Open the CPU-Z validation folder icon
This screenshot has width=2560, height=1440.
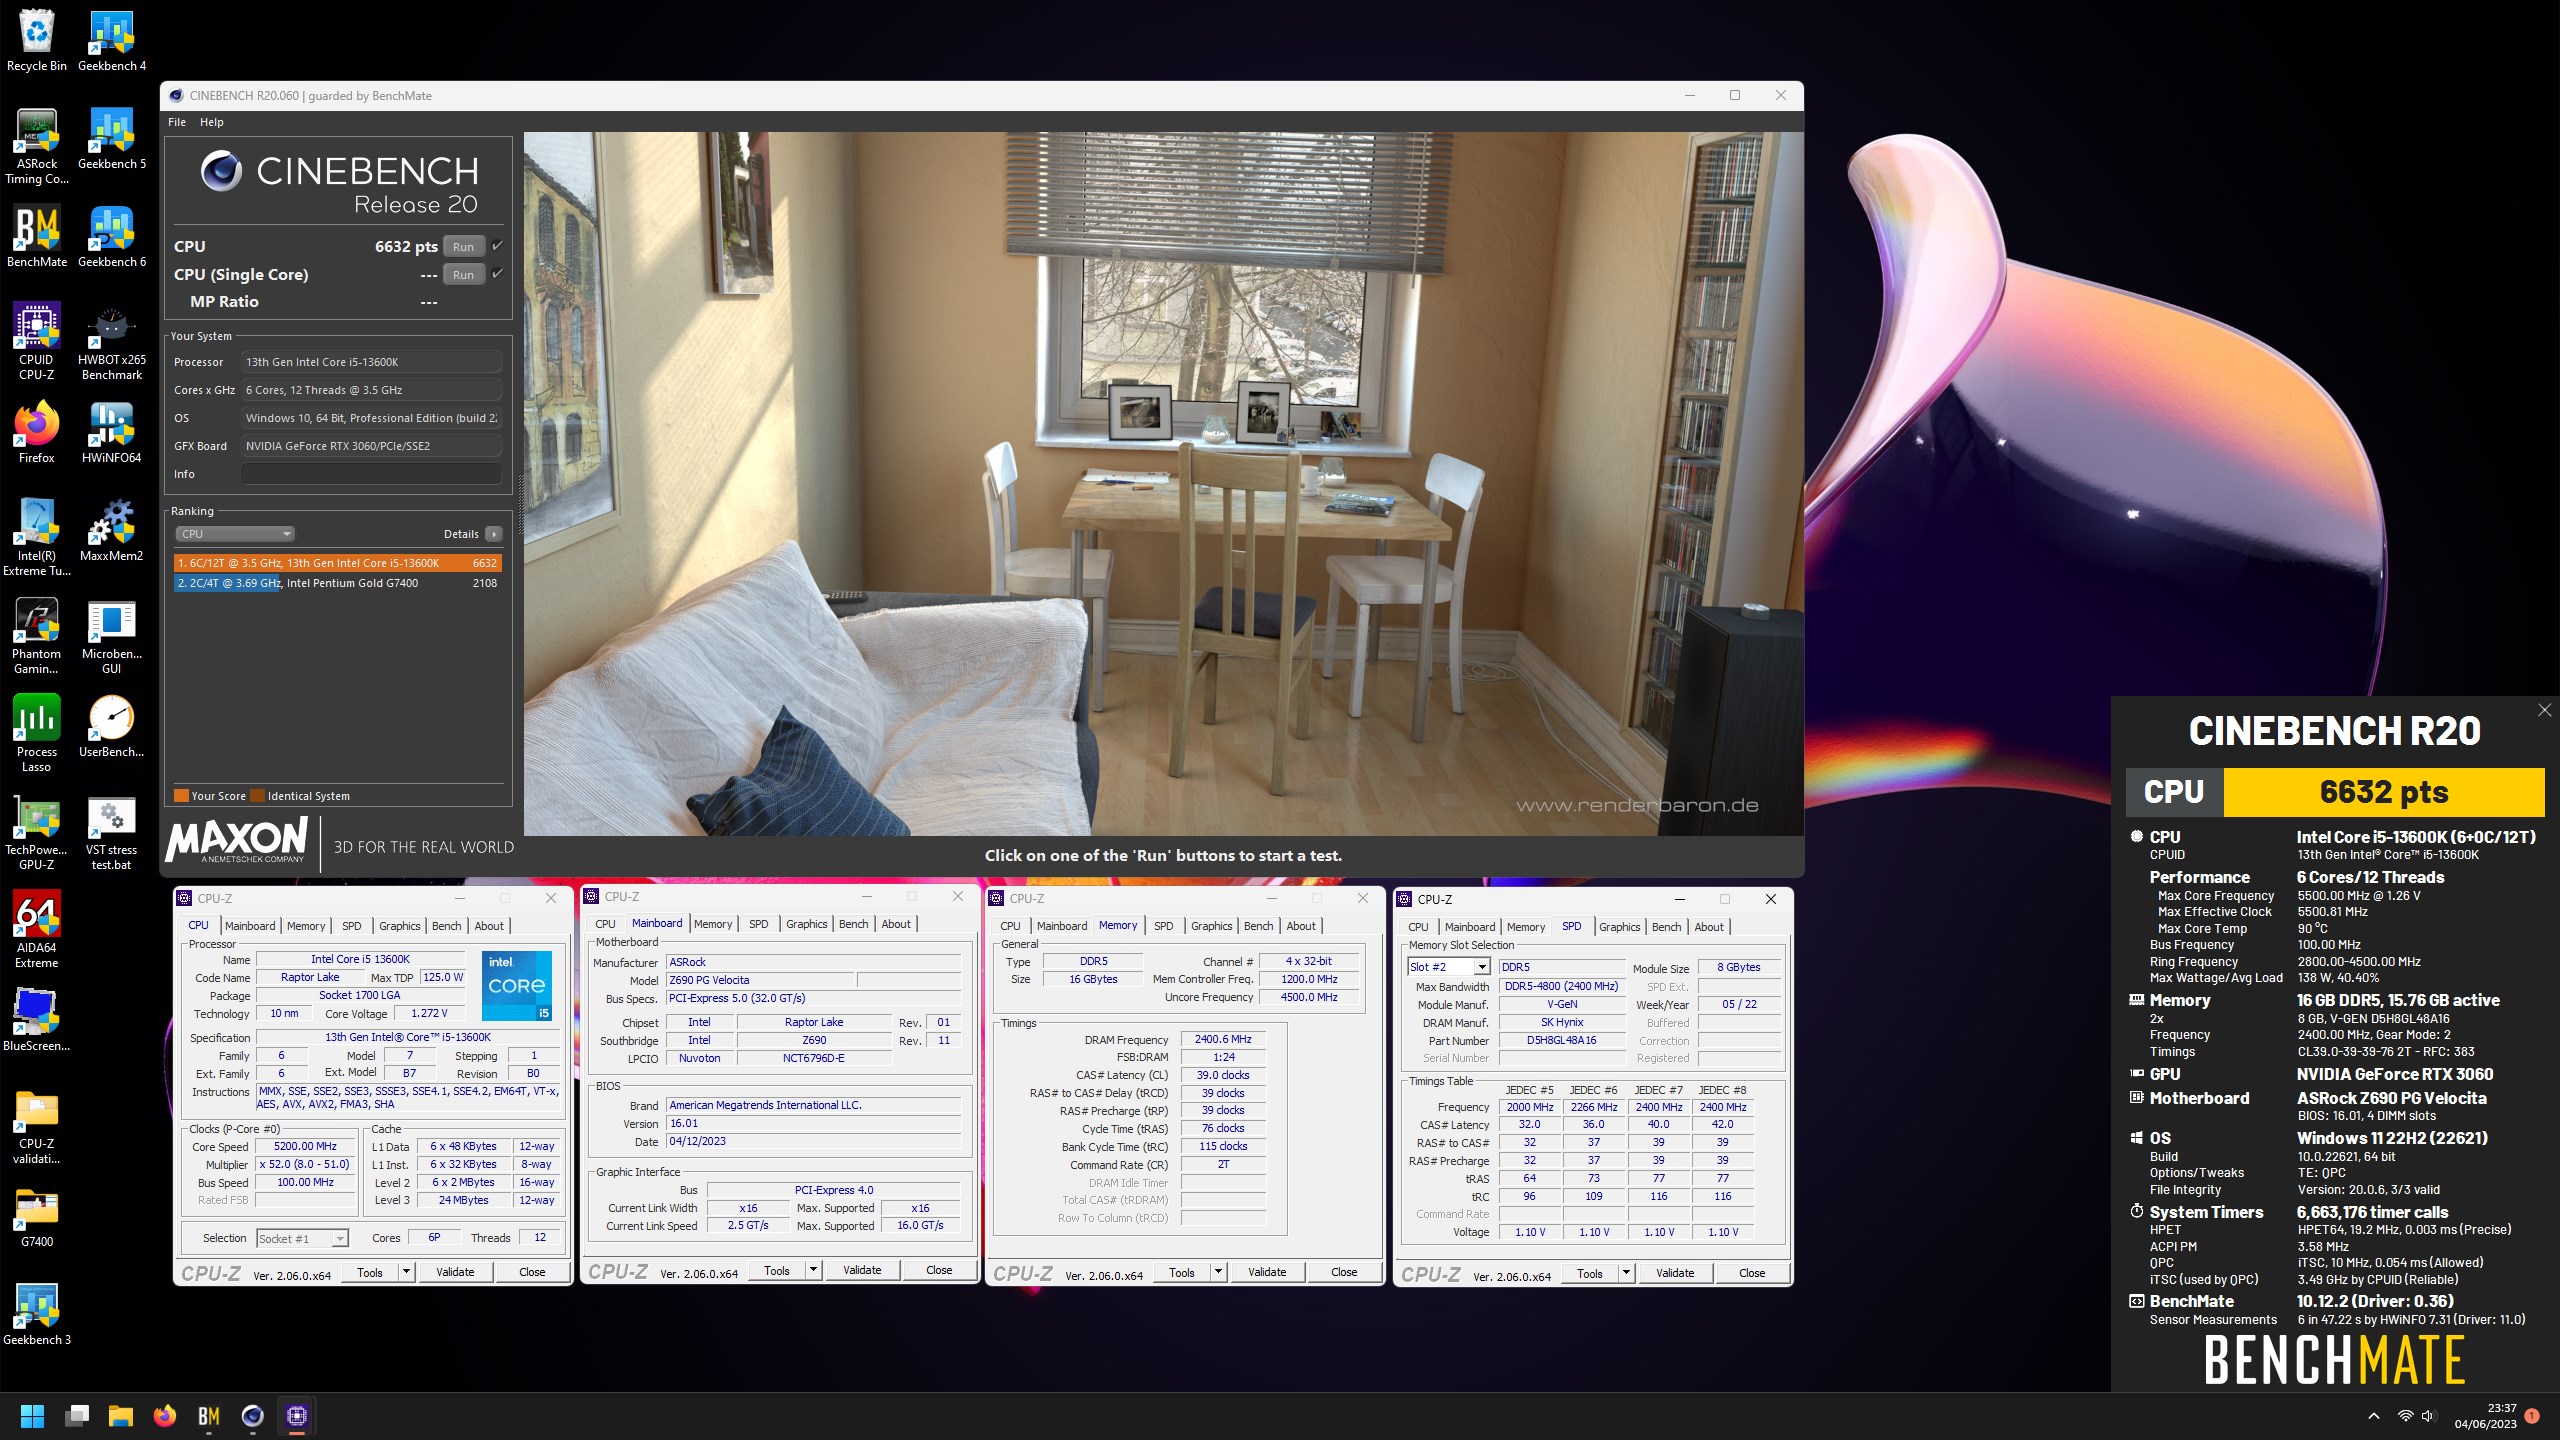coord(37,1126)
